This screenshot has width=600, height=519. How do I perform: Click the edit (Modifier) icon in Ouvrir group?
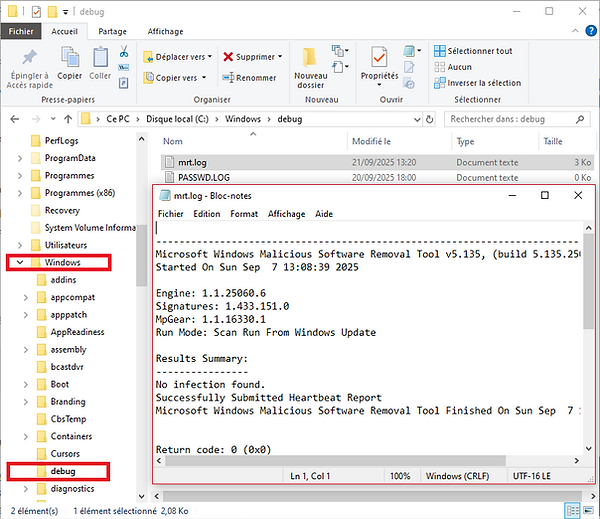coord(409,67)
